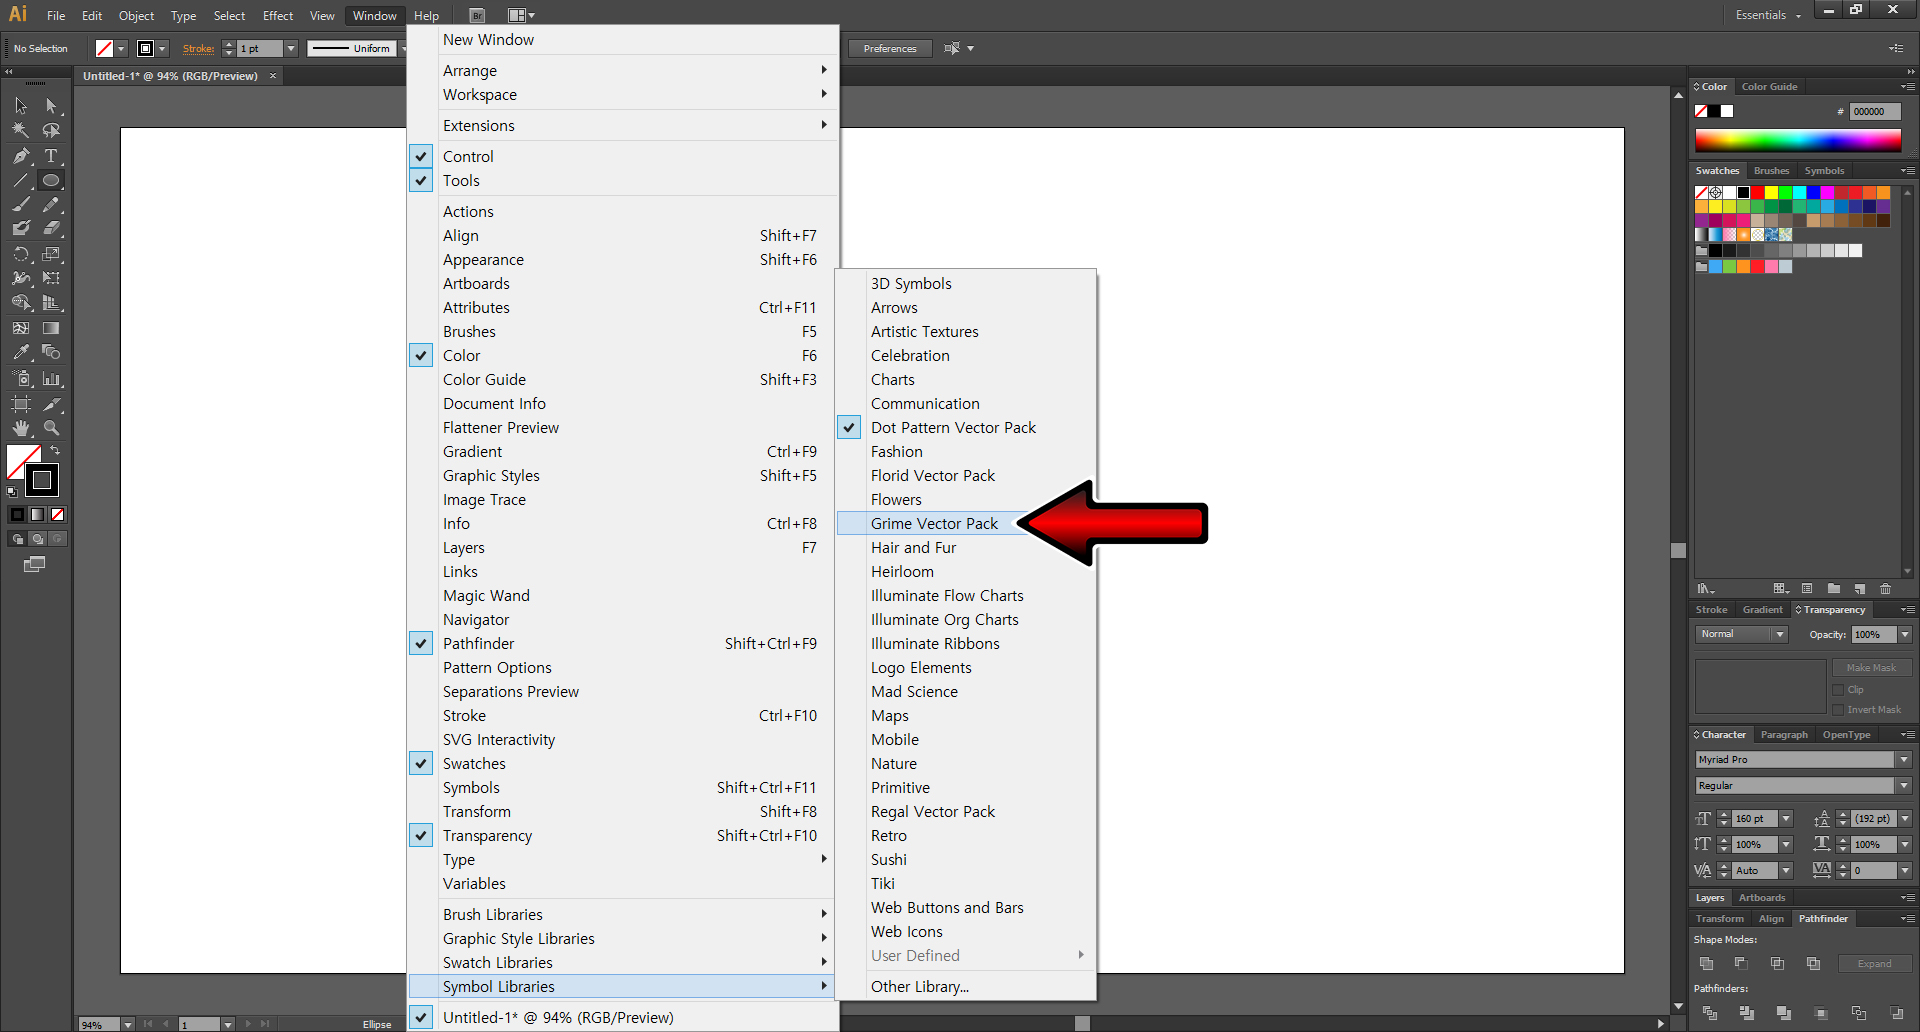Click the black stroke box in toolbox
1920x1032 pixels.
42,481
